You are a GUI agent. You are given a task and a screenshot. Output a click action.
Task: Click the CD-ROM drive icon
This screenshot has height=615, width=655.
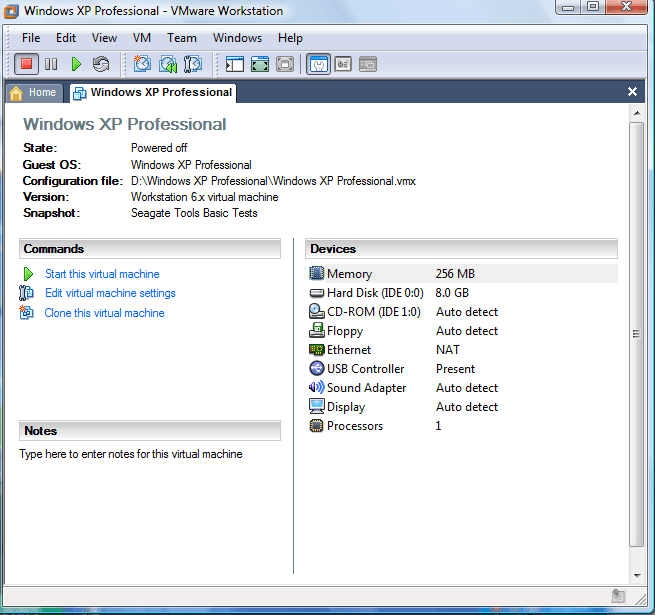pos(317,311)
